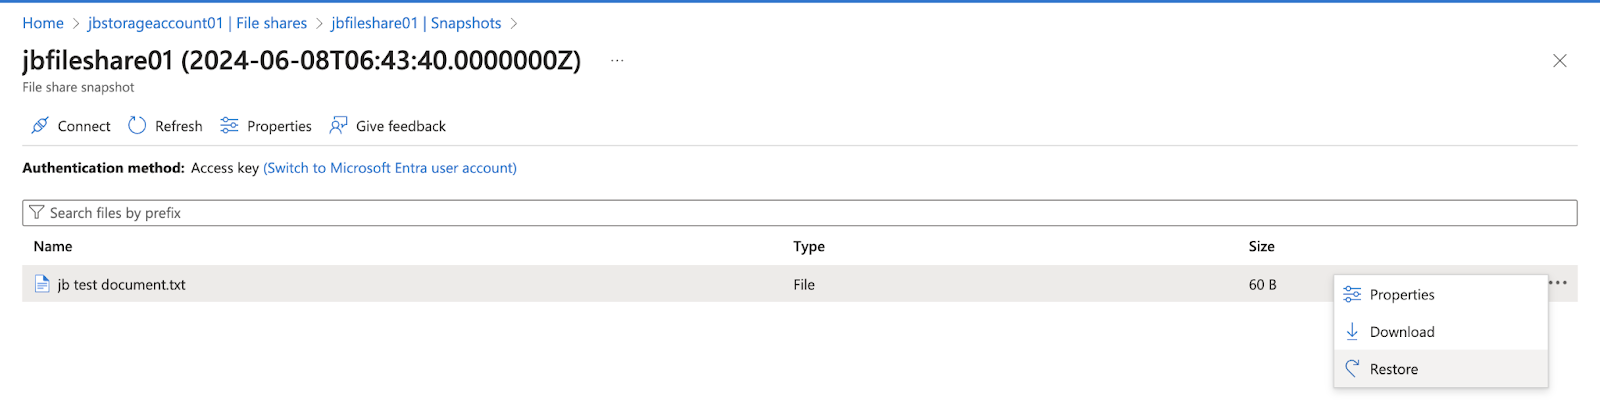Click the Restore arrow icon in context menu
Screen dimensions: 1600x405
coord(1352,369)
